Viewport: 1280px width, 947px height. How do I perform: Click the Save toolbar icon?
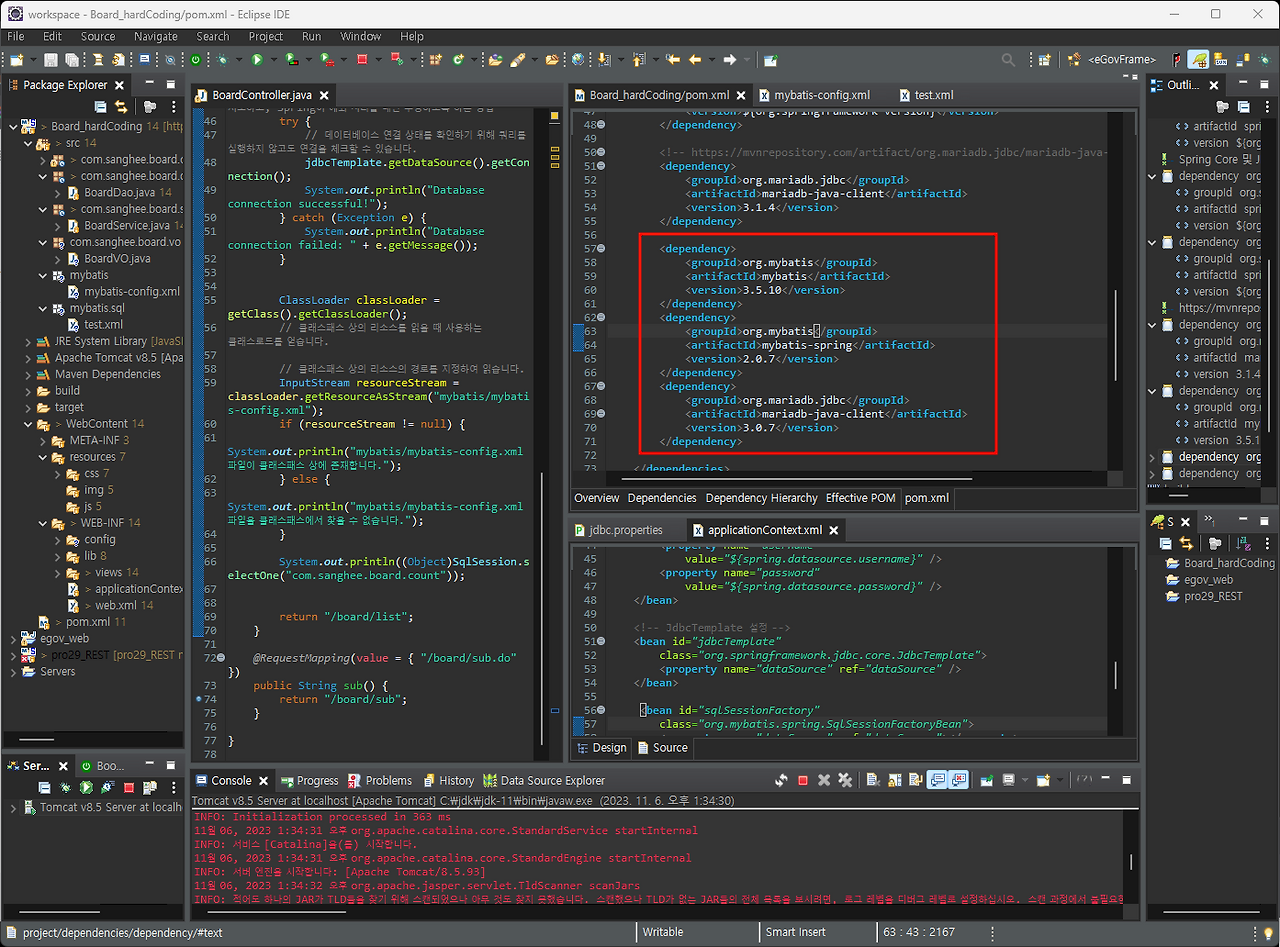[50, 60]
